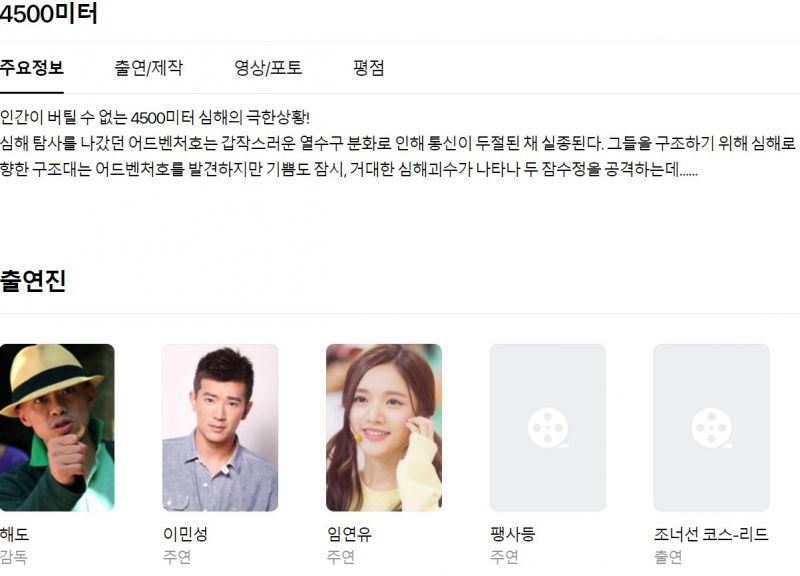
Task: Click film reel placeholder for 조너선 코스-리드
Action: (711, 428)
